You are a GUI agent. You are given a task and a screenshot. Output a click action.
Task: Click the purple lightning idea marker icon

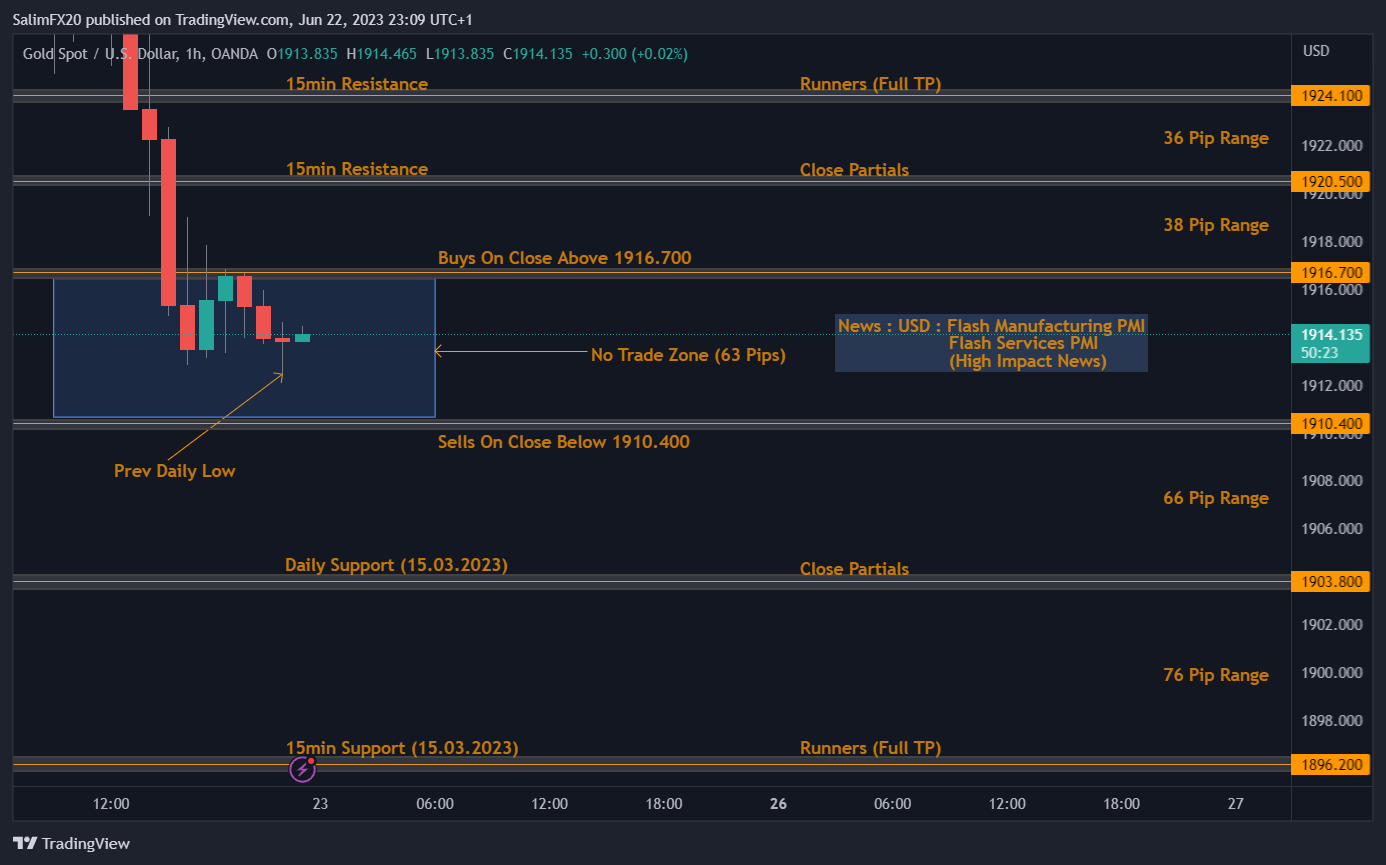304,769
